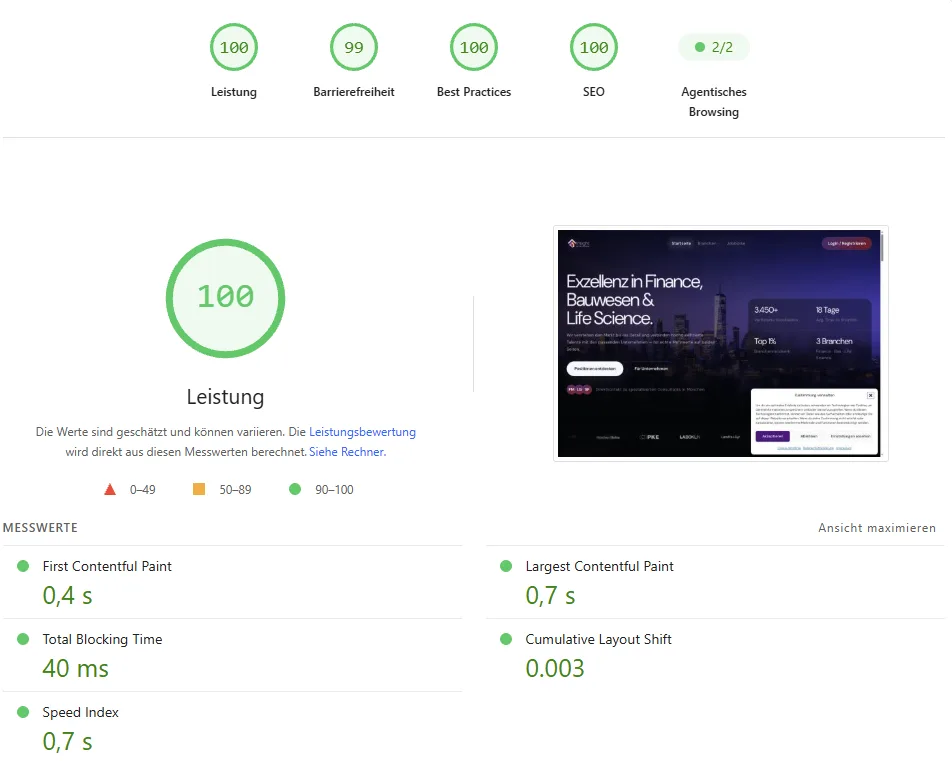Click the Leistung label under first gauge
This screenshot has height=761, width=952.
234,92
